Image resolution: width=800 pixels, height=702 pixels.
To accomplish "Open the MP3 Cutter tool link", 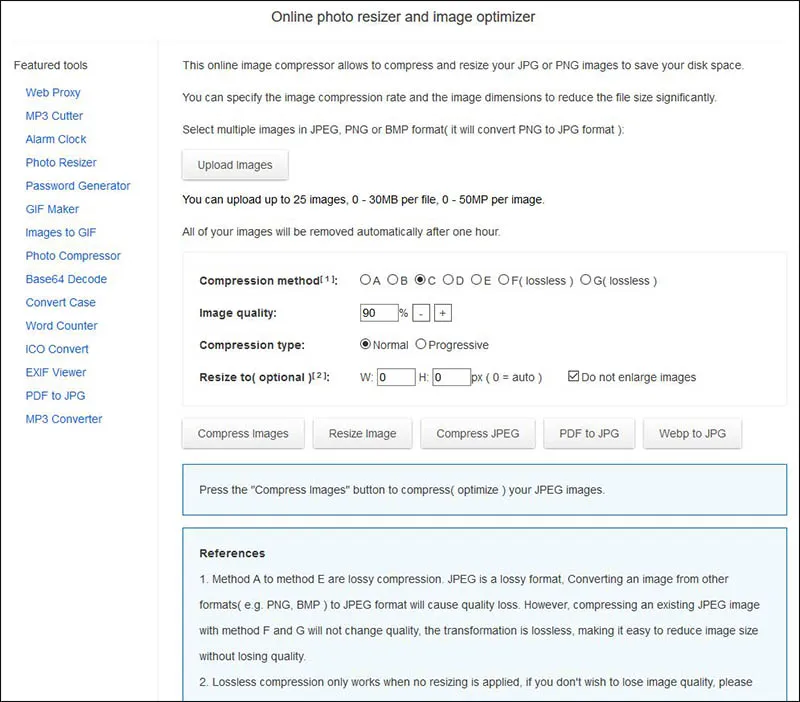I will (54, 116).
